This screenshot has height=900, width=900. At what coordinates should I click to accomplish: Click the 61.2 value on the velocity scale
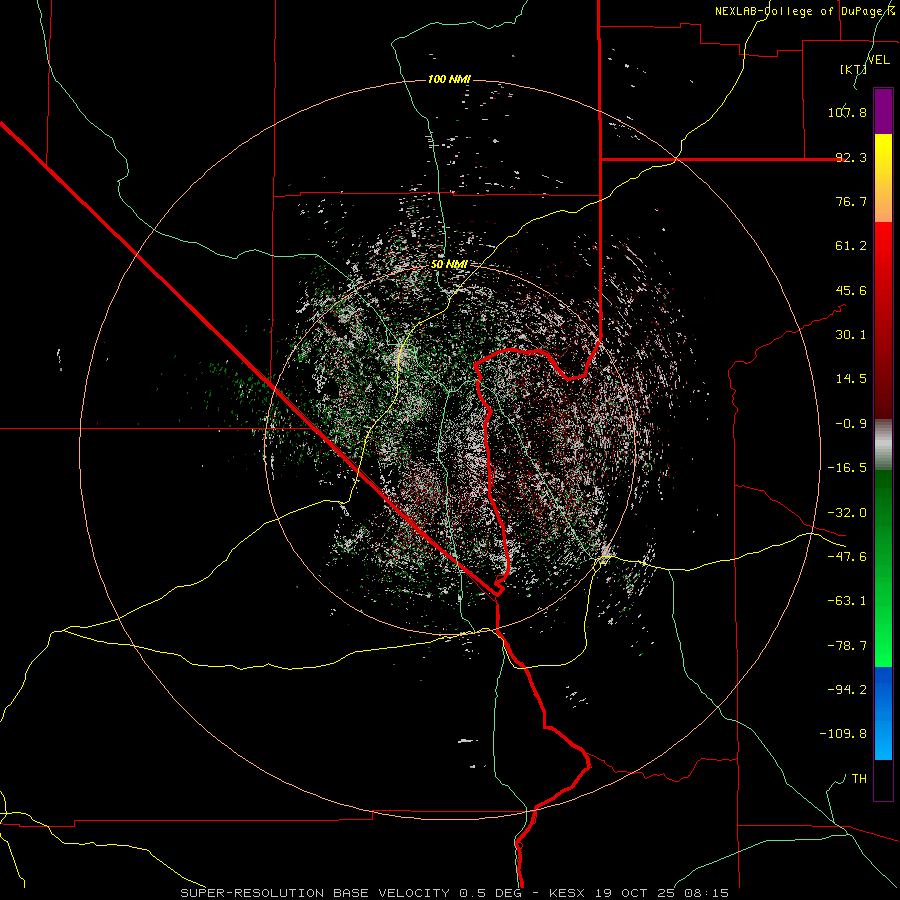851,246
